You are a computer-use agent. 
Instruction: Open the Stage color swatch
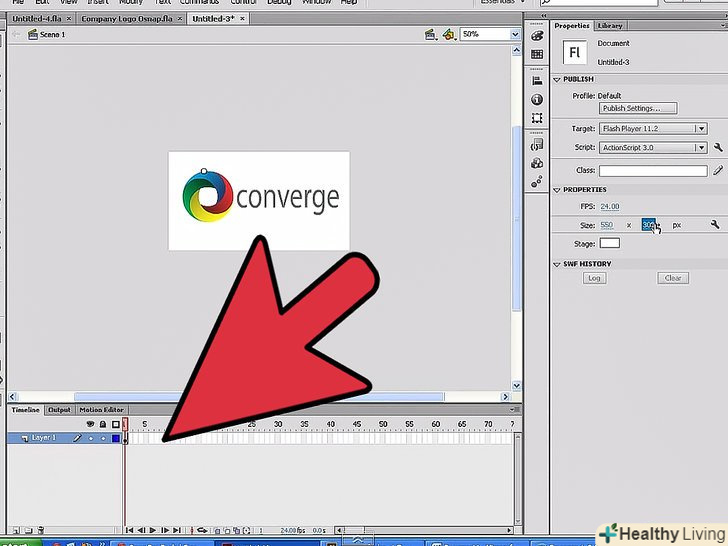pos(609,243)
